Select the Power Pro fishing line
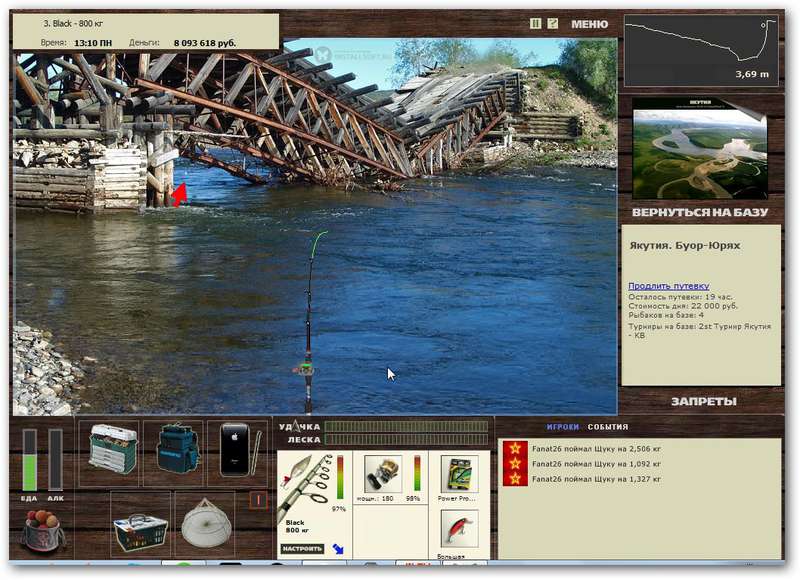 point(459,474)
